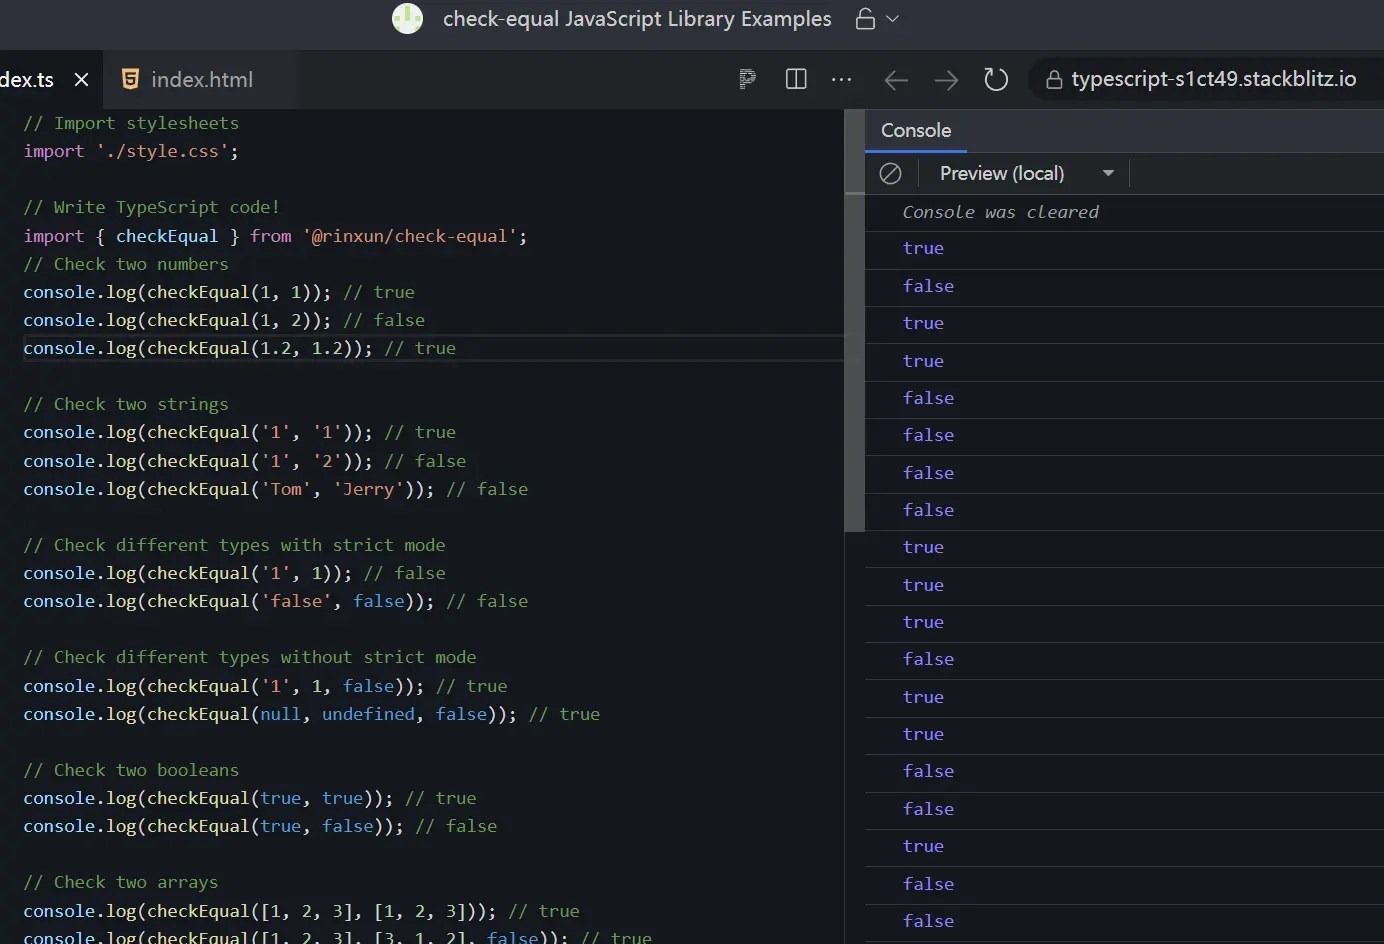Close the index.ts tab
Viewport: 1384px width, 944px height.
pyautogui.click(x=82, y=79)
